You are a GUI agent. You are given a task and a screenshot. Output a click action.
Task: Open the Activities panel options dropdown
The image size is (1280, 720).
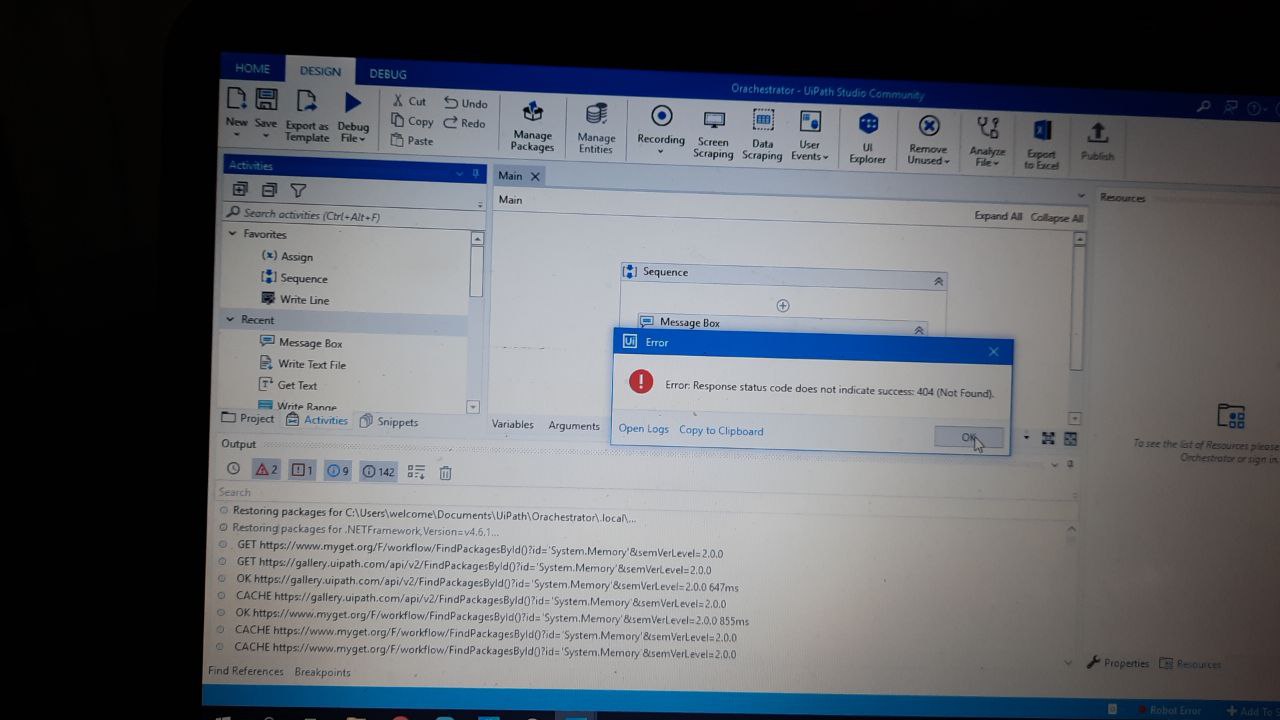click(460, 173)
